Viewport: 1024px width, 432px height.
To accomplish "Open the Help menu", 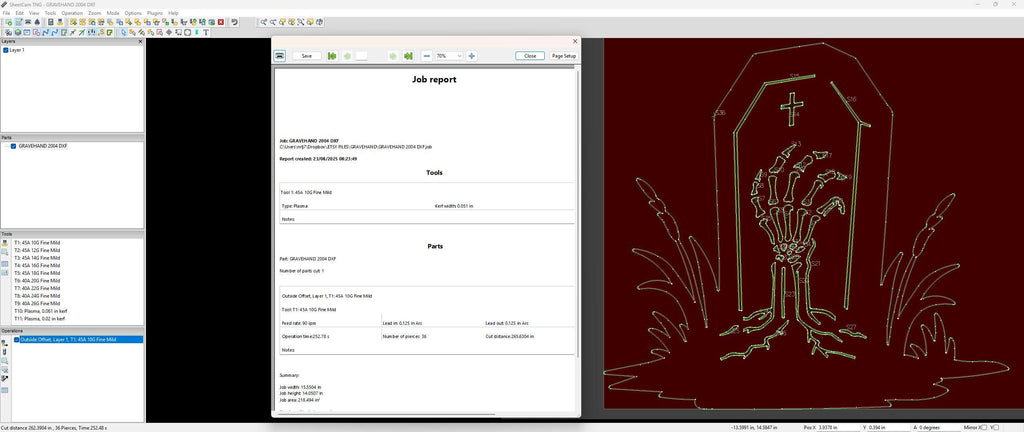I will [173, 13].
